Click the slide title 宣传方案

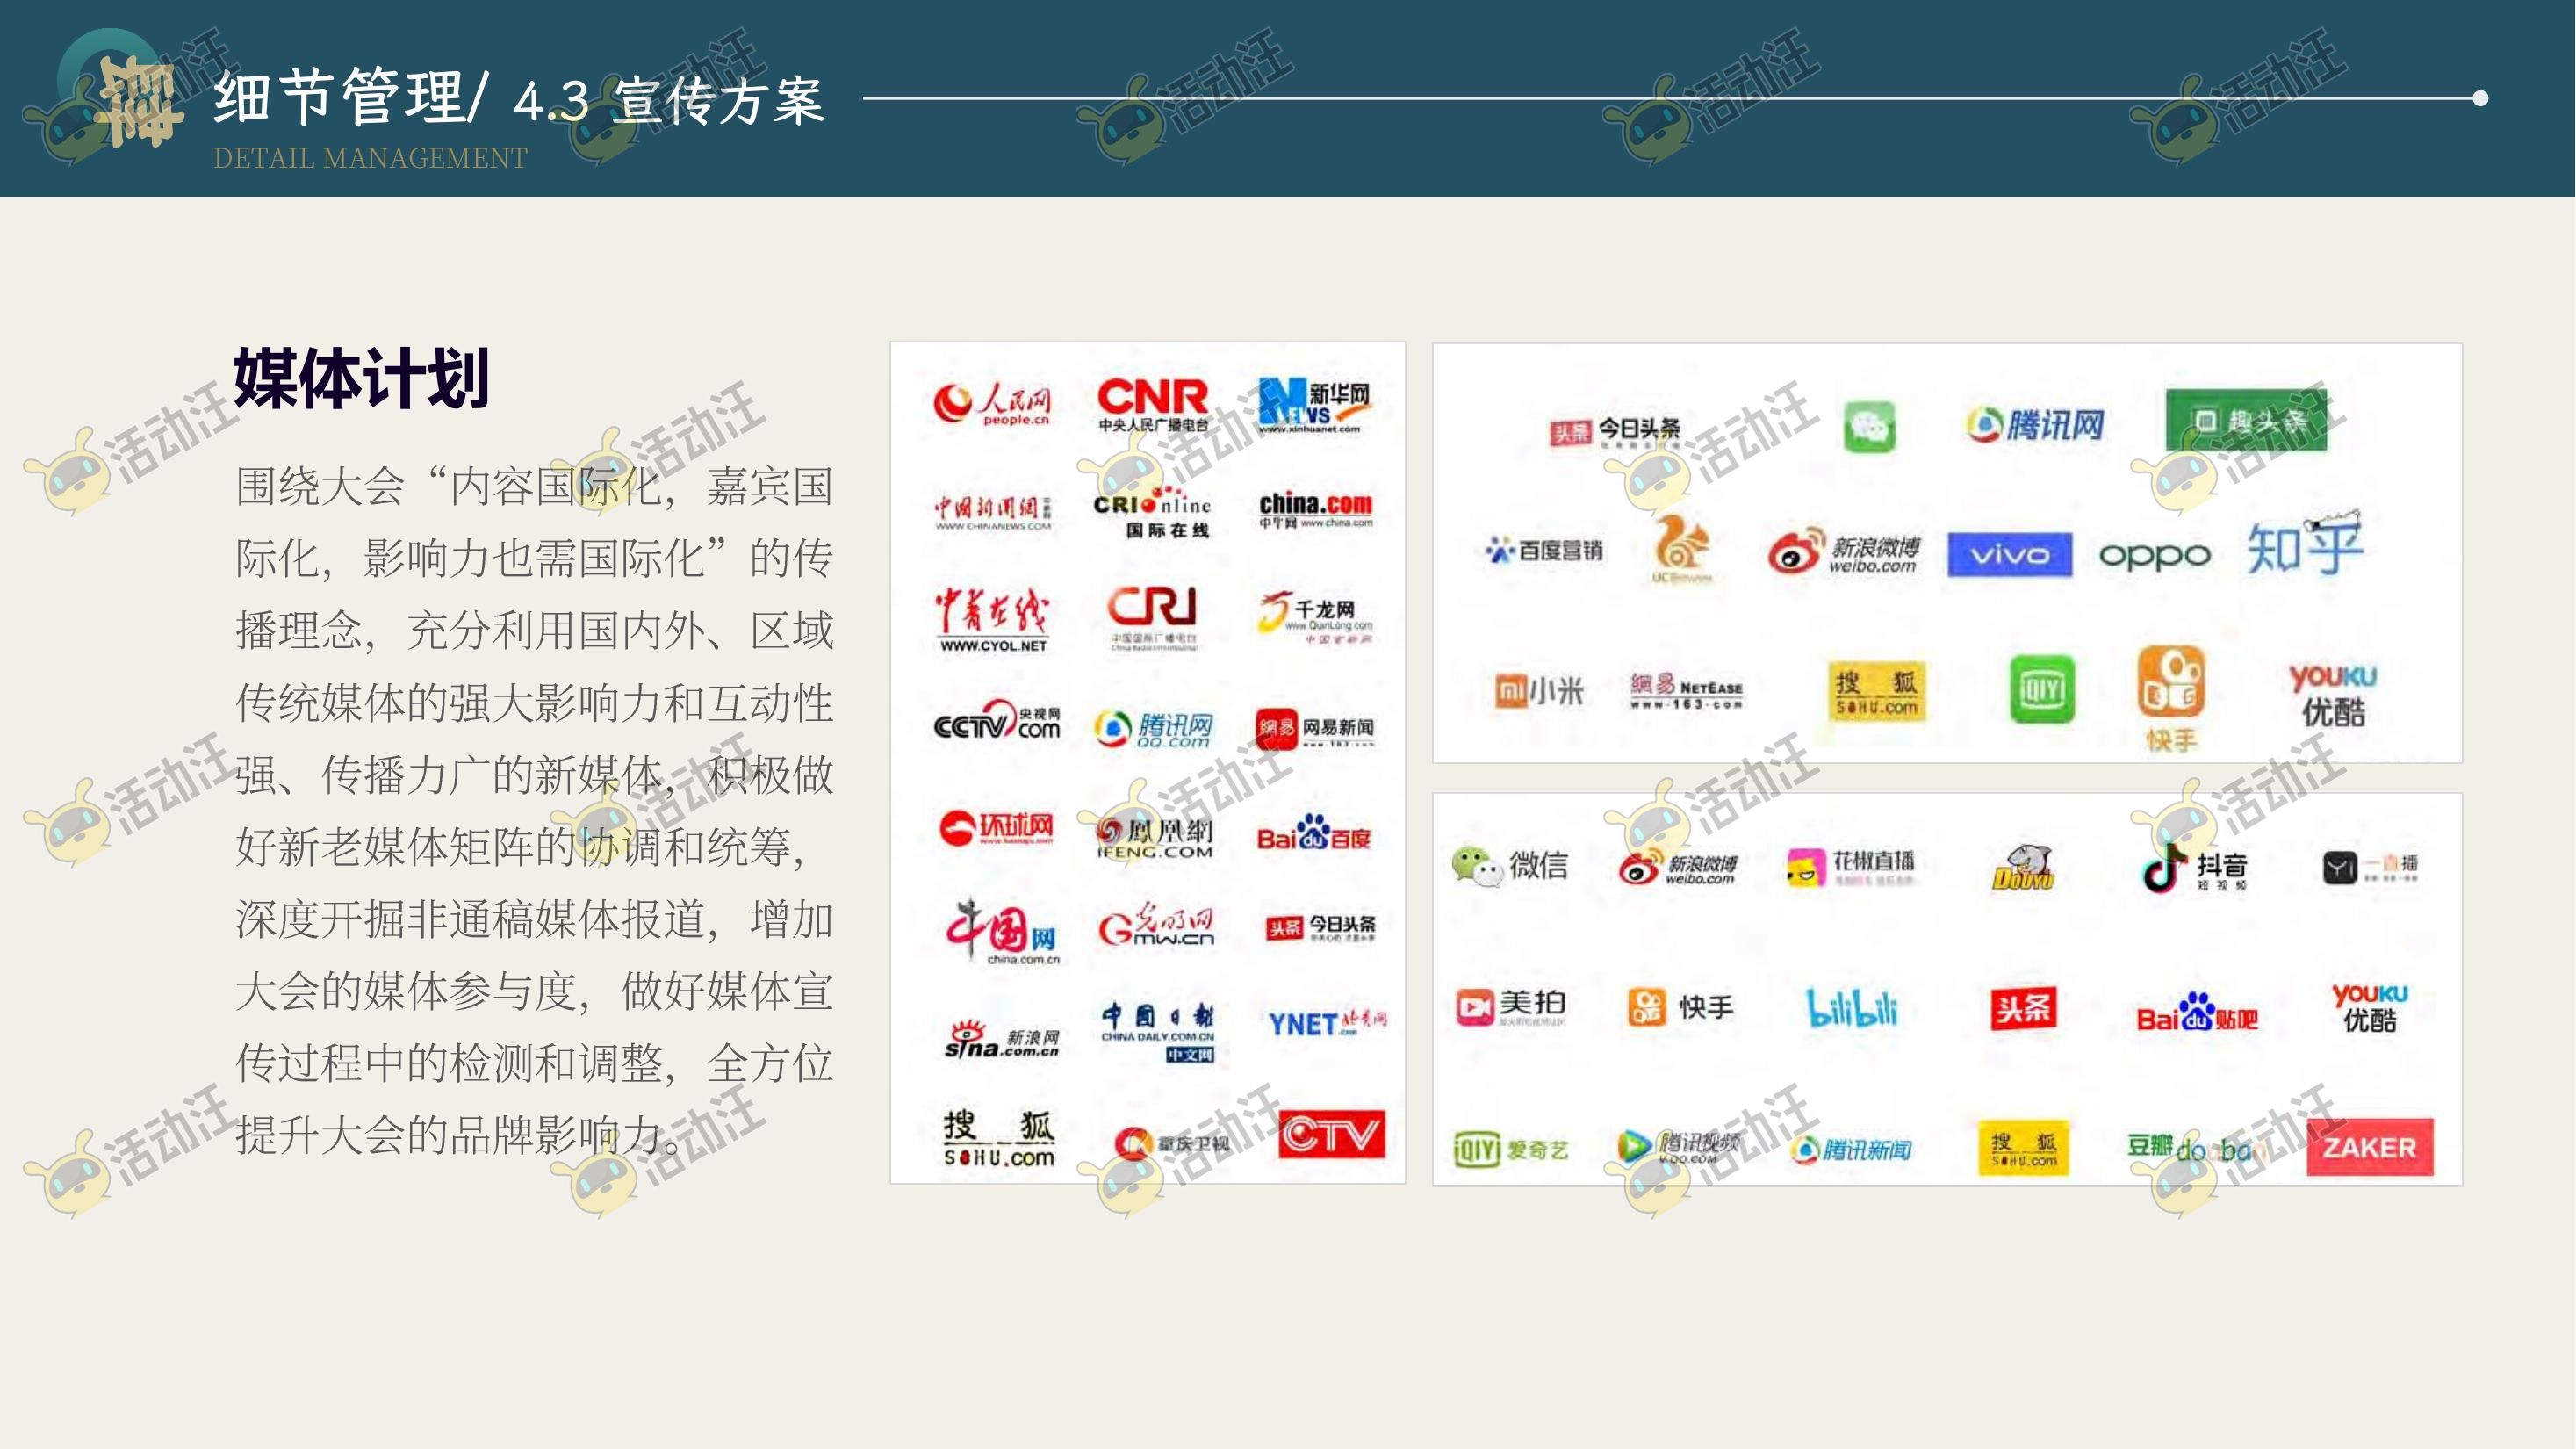(x=718, y=101)
